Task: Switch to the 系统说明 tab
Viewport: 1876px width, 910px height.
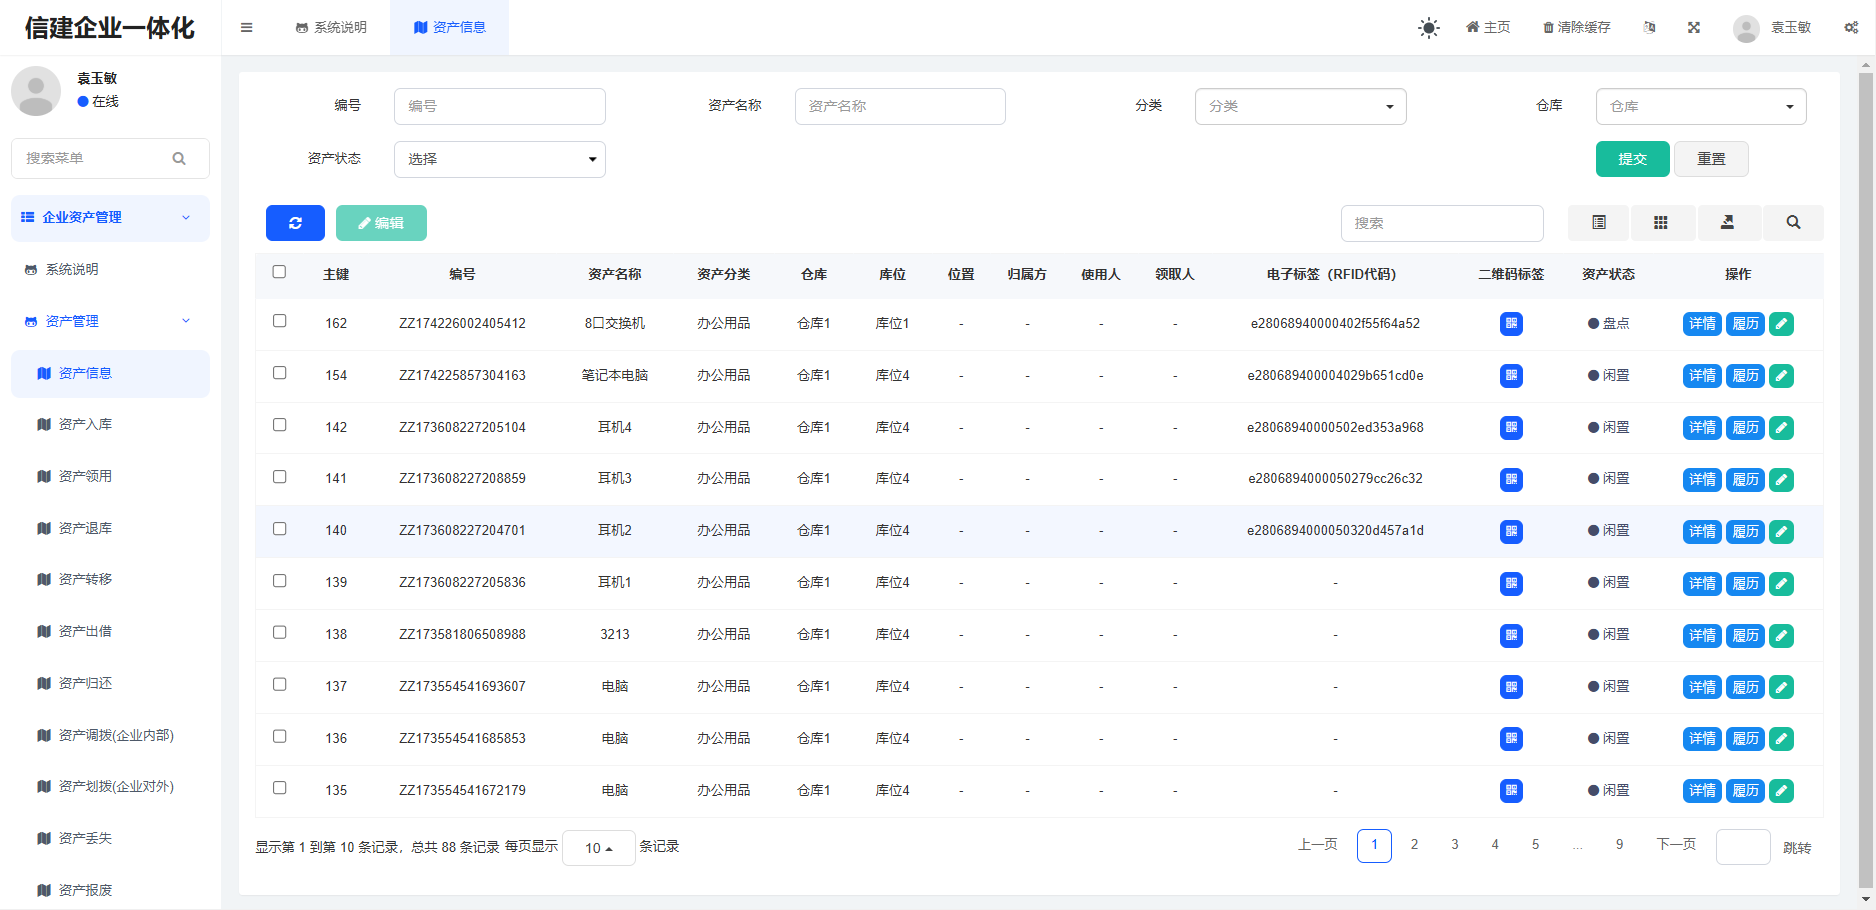Action: (331, 28)
